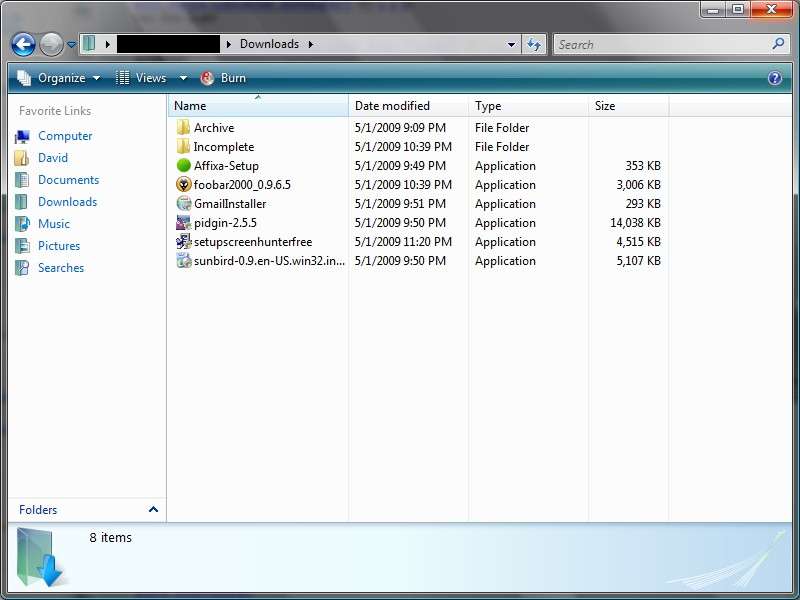Click the Documents icon in sidebar
Image resolution: width=800 pixels, height=600 pixels.
(x=22, y=180)
